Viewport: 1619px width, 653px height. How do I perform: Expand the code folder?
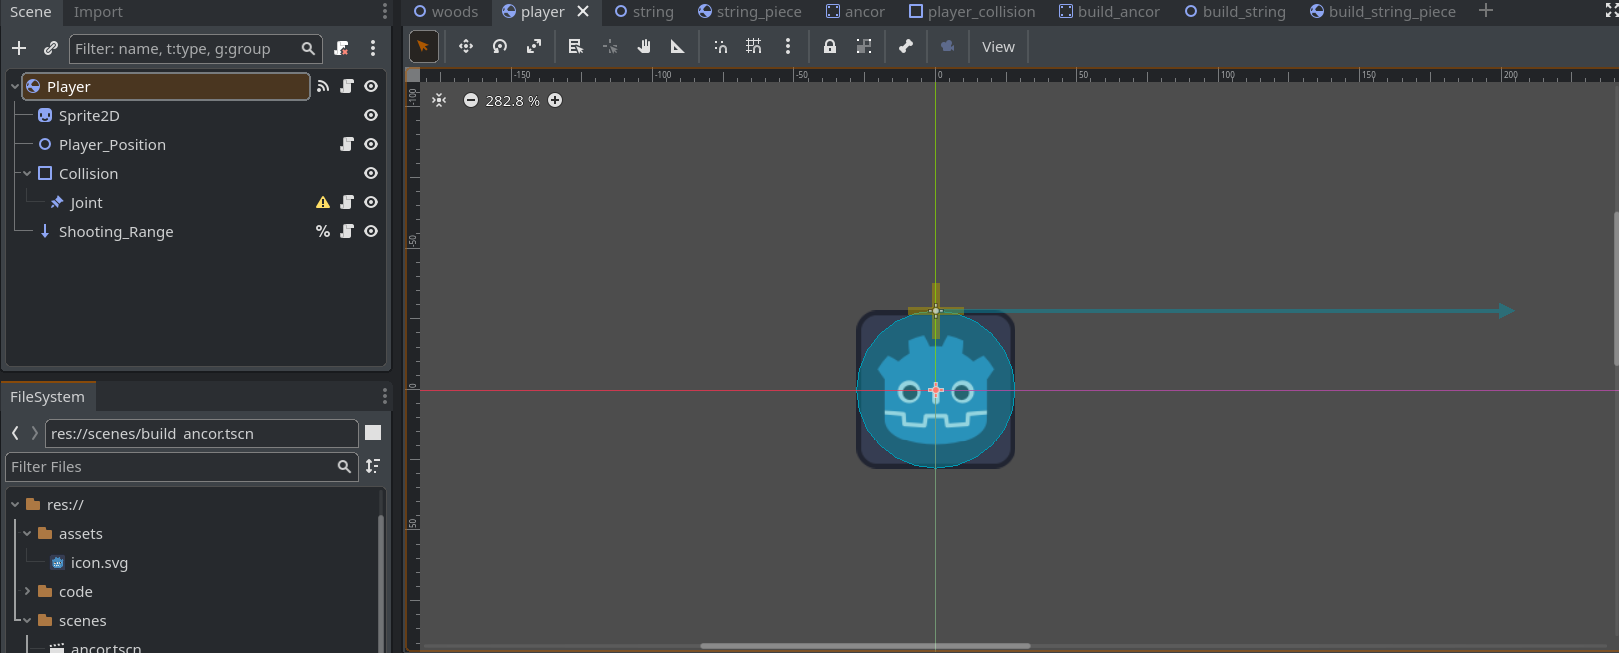pos(27,592)
